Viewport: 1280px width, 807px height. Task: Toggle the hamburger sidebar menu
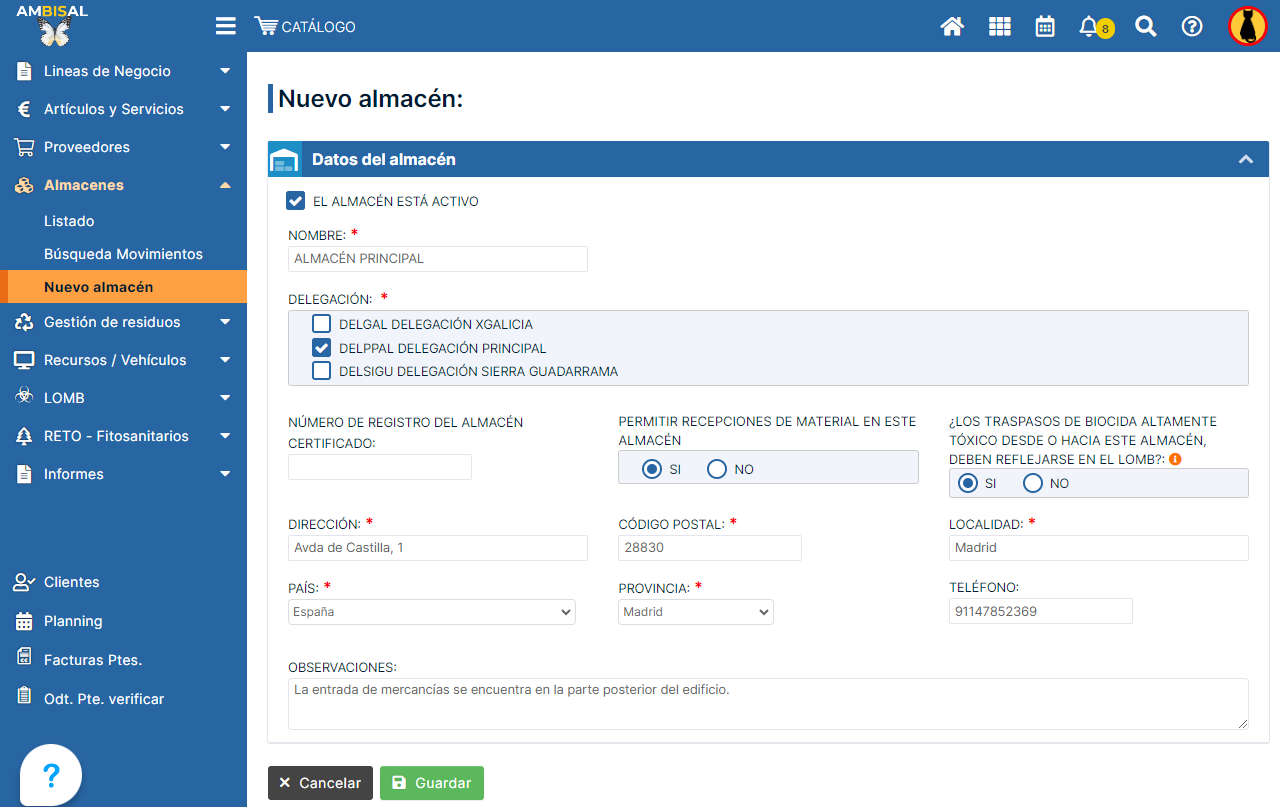coord(225,27)
